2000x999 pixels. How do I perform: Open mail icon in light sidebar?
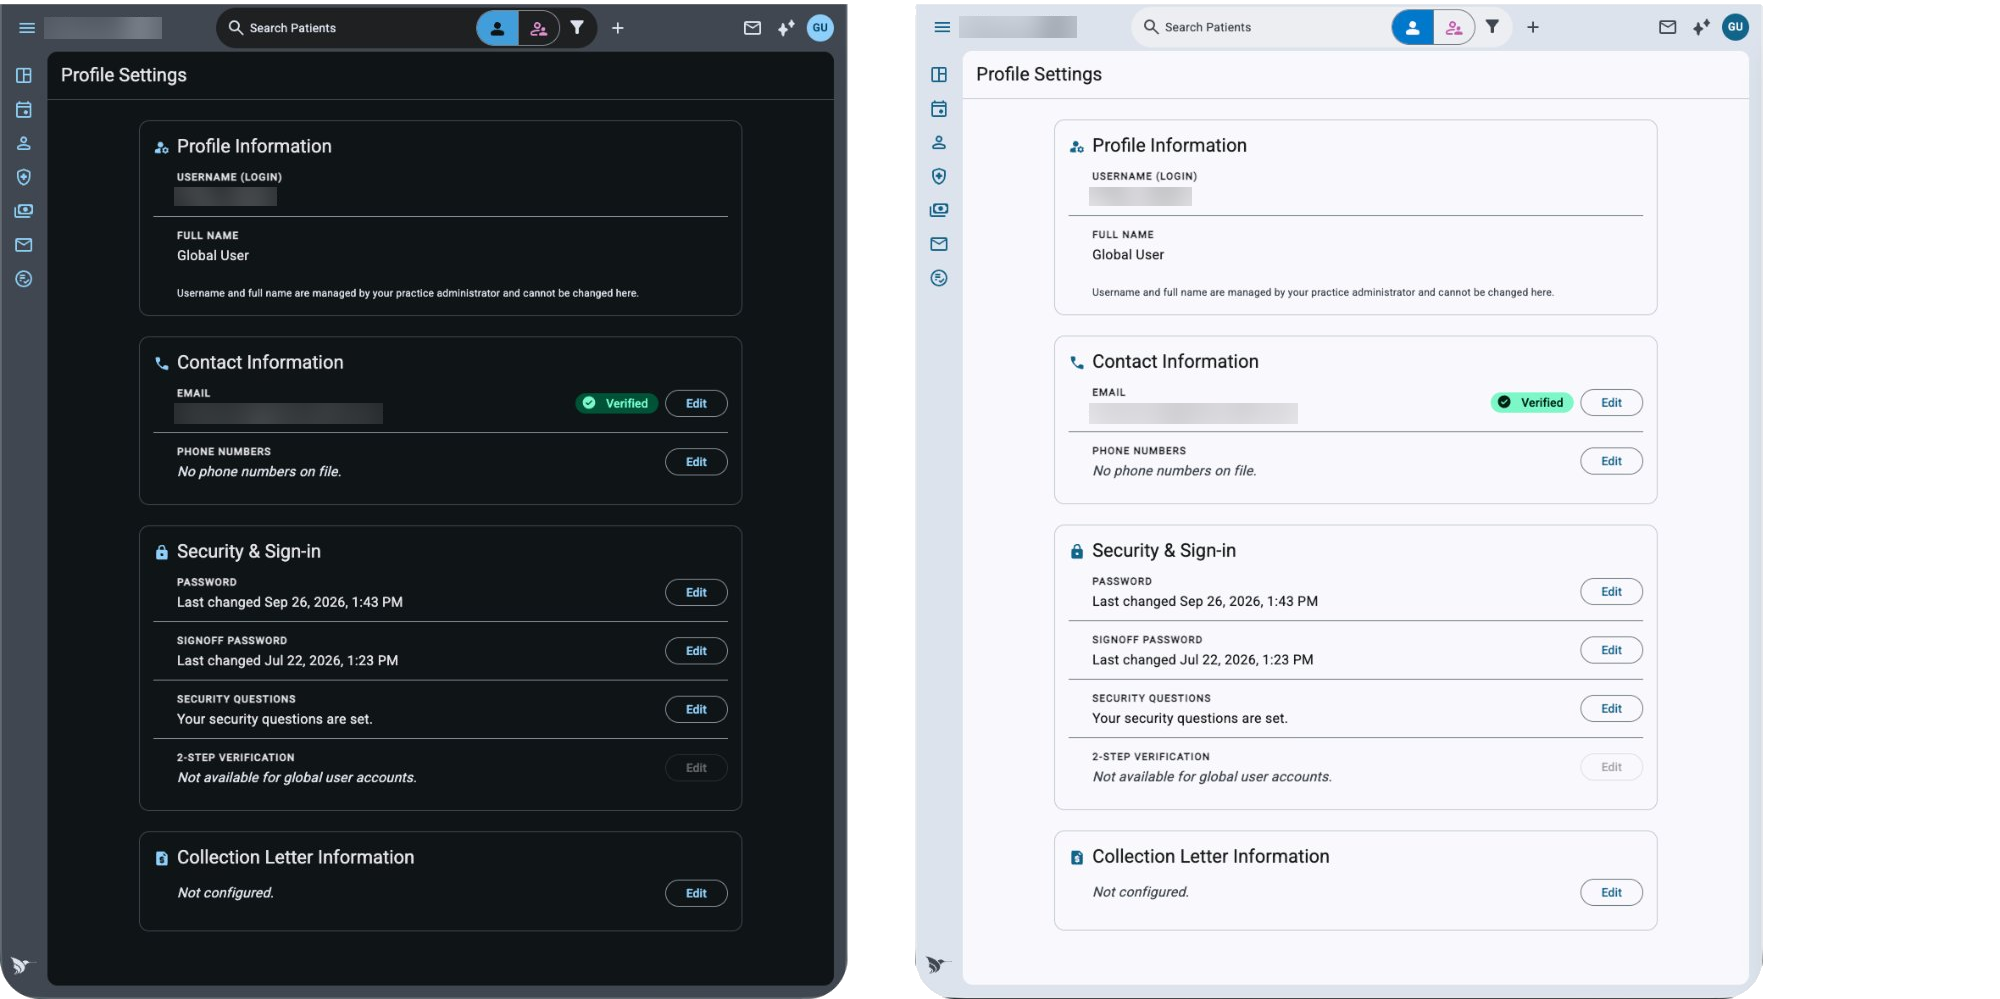pos(939,244)
